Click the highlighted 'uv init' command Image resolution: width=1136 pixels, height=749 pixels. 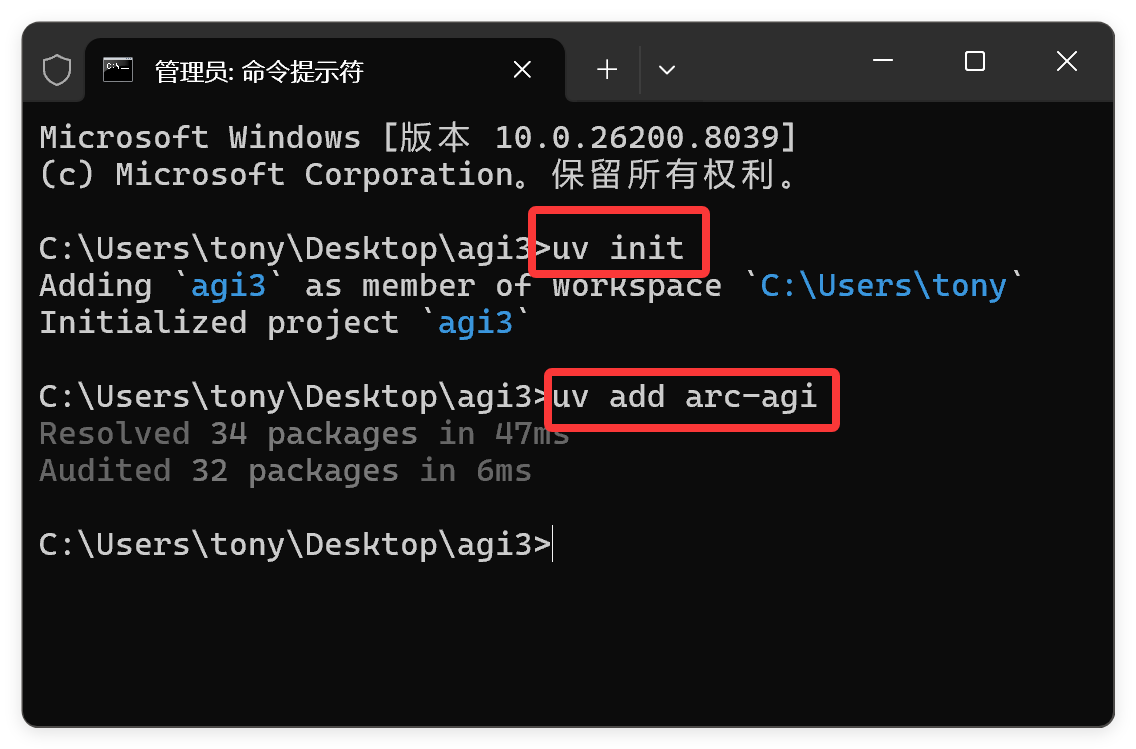[618, 248]
